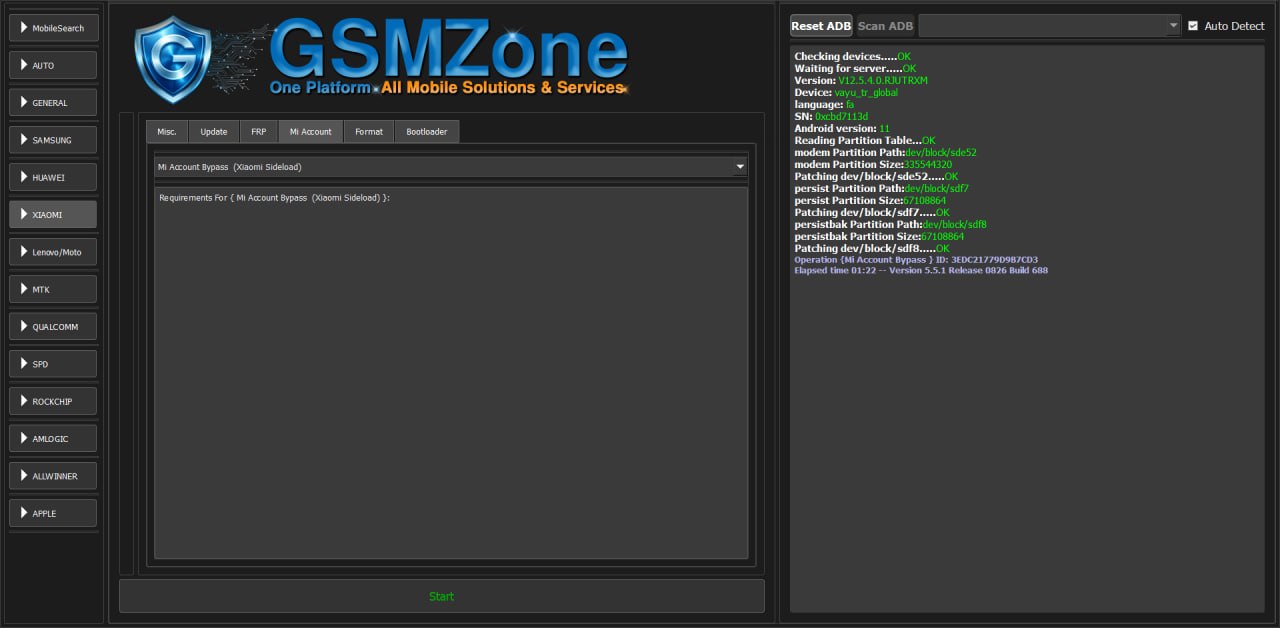Switch to the Format tab

369,131
